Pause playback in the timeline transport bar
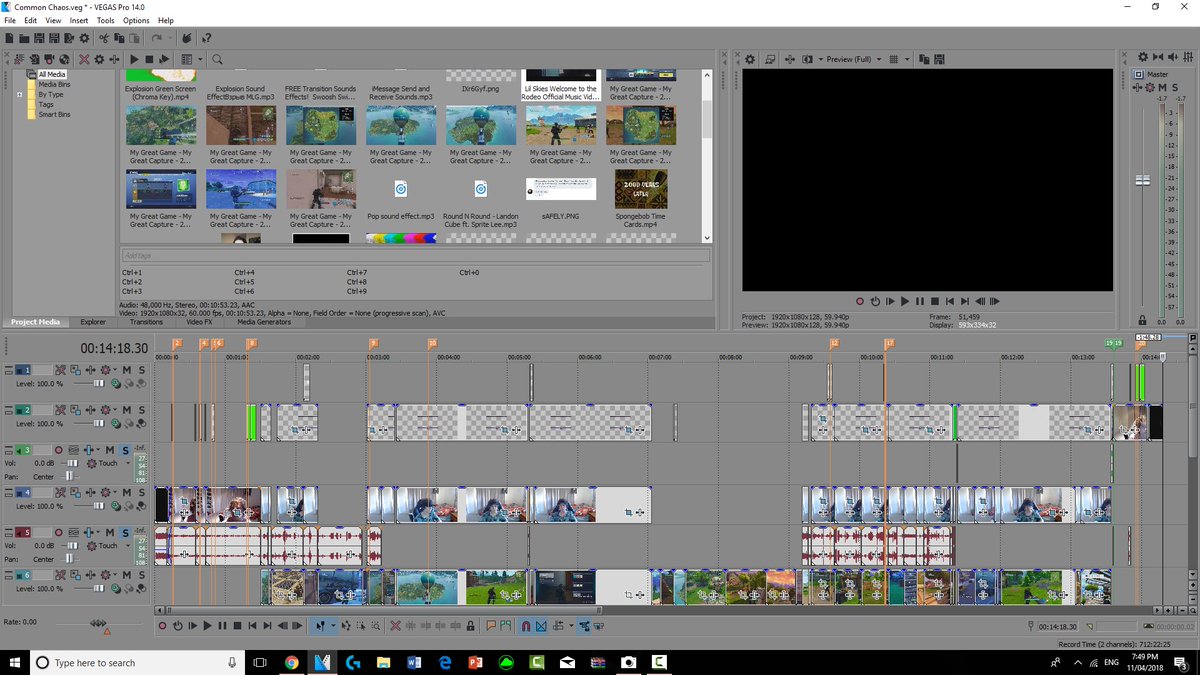 click(222, 626)
